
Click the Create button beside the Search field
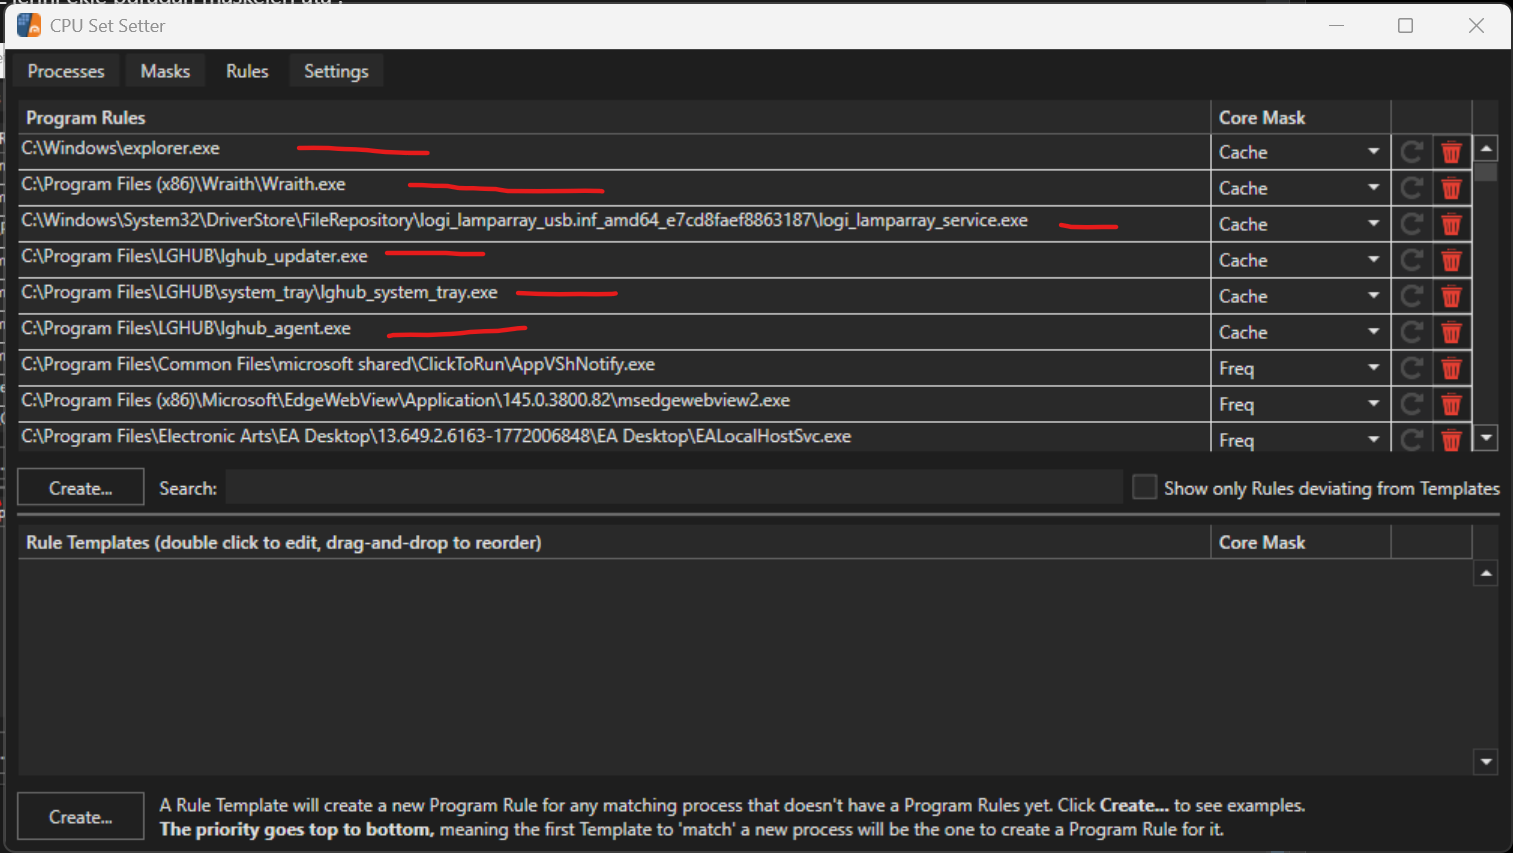81,488
